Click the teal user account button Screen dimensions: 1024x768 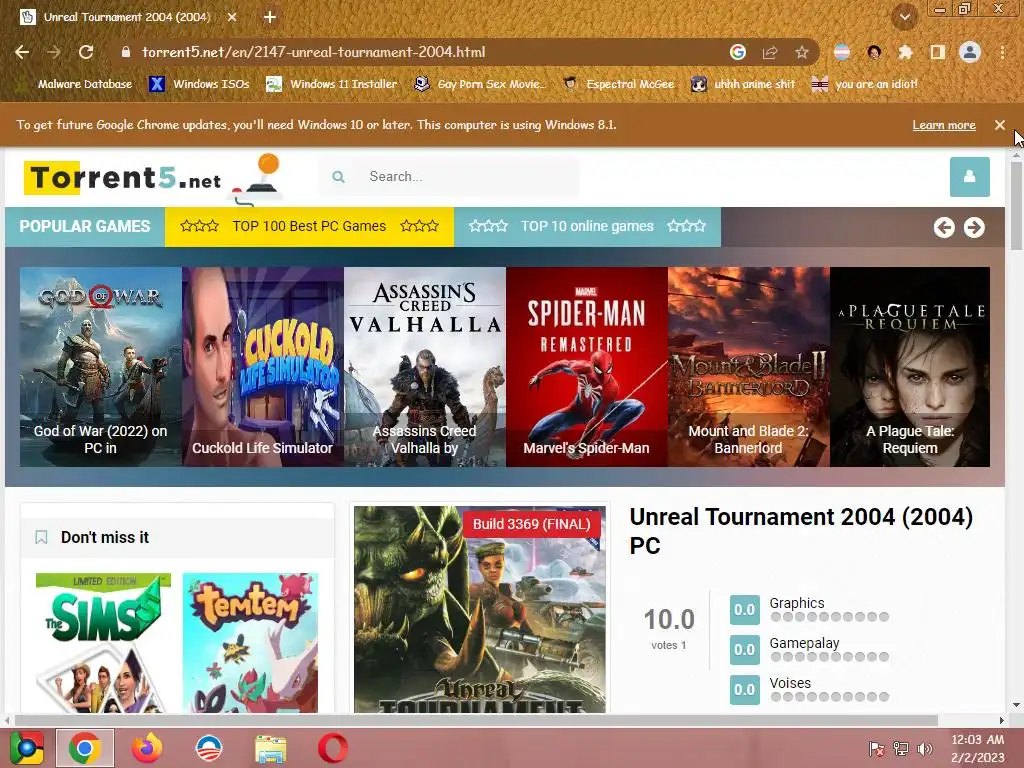969,176
